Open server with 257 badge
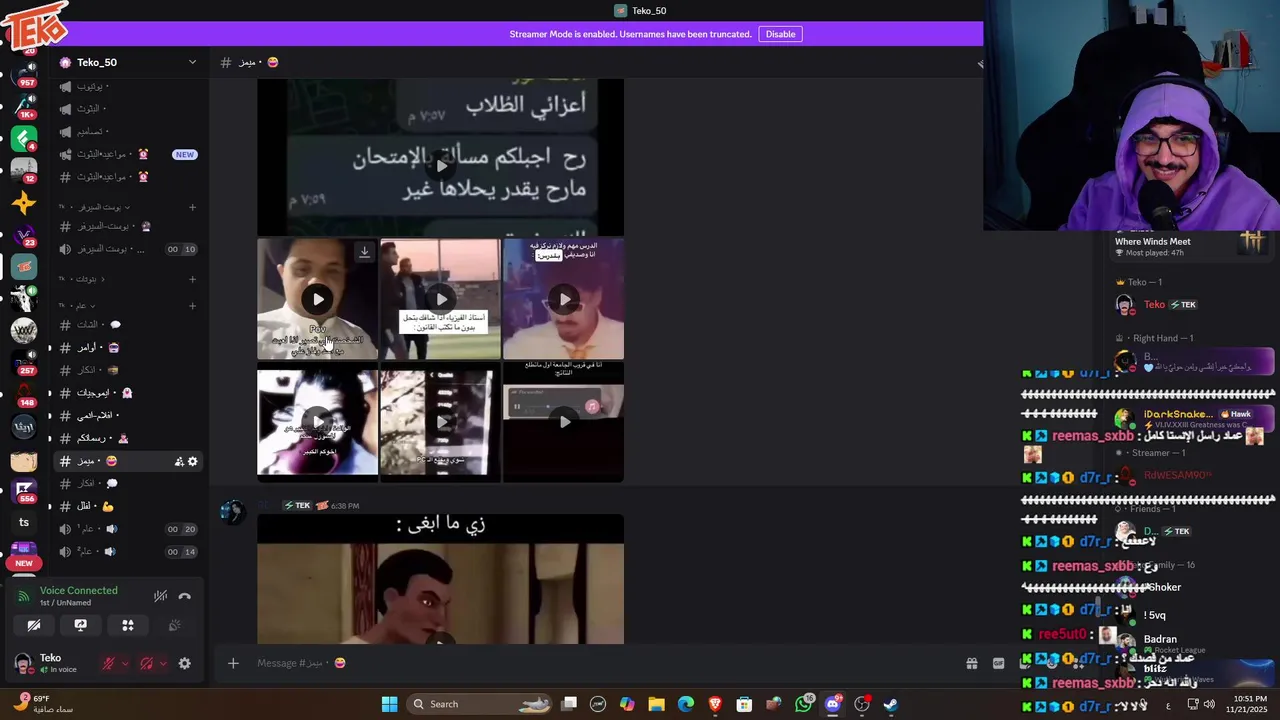 pyautogui.click(x=24, y=363)
